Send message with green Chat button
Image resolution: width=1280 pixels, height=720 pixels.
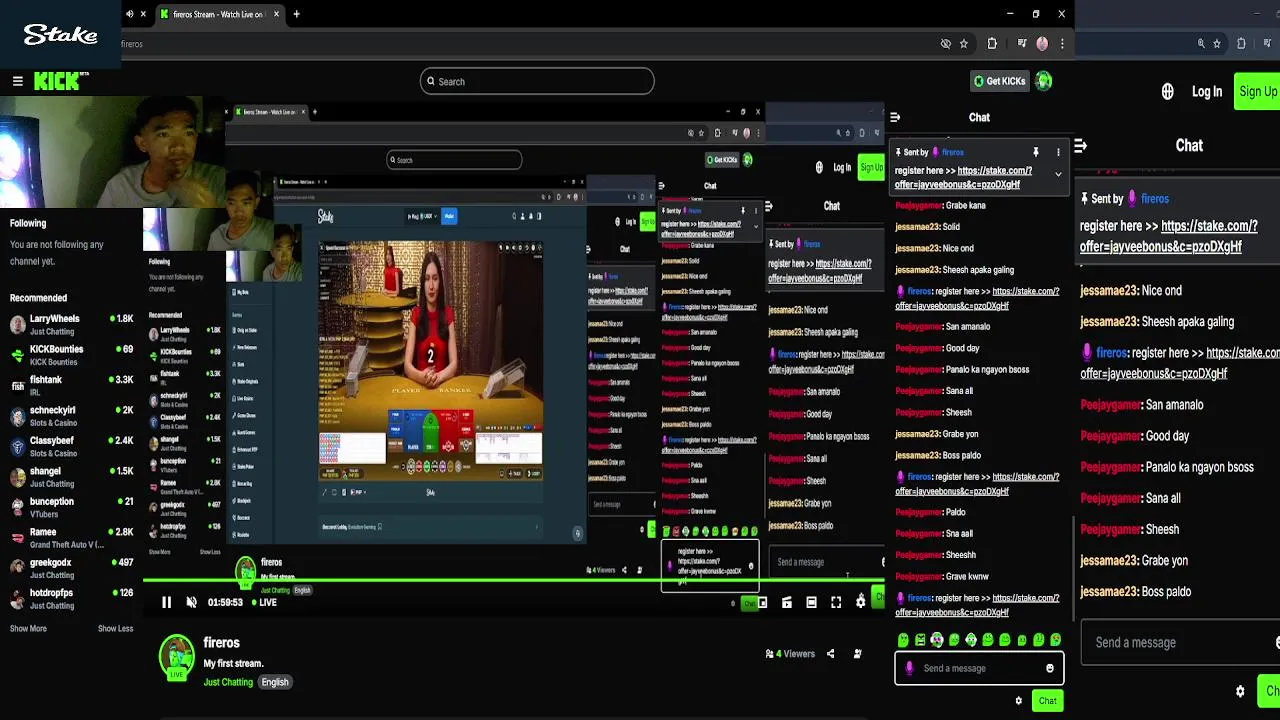click(x=1047, y=701)
